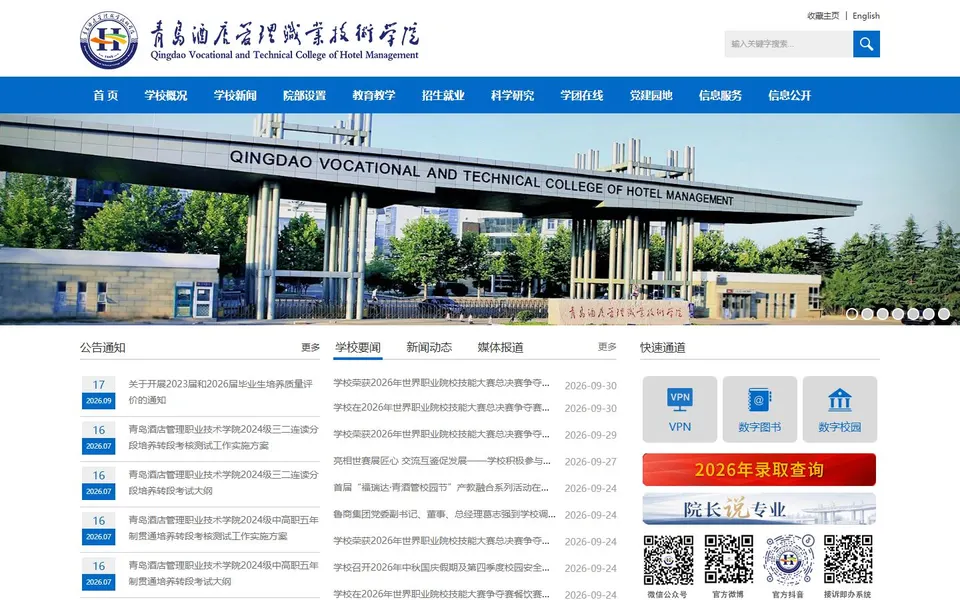Open news 亮相世赛展匠心 交流互鉴促发展
The image size is (960, 600).
tap(441, 461)
